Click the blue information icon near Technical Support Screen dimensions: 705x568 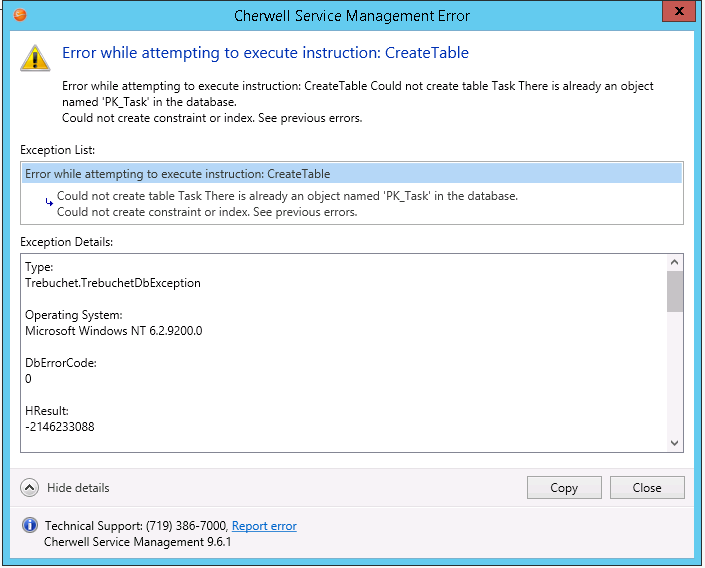coord(30,526)
